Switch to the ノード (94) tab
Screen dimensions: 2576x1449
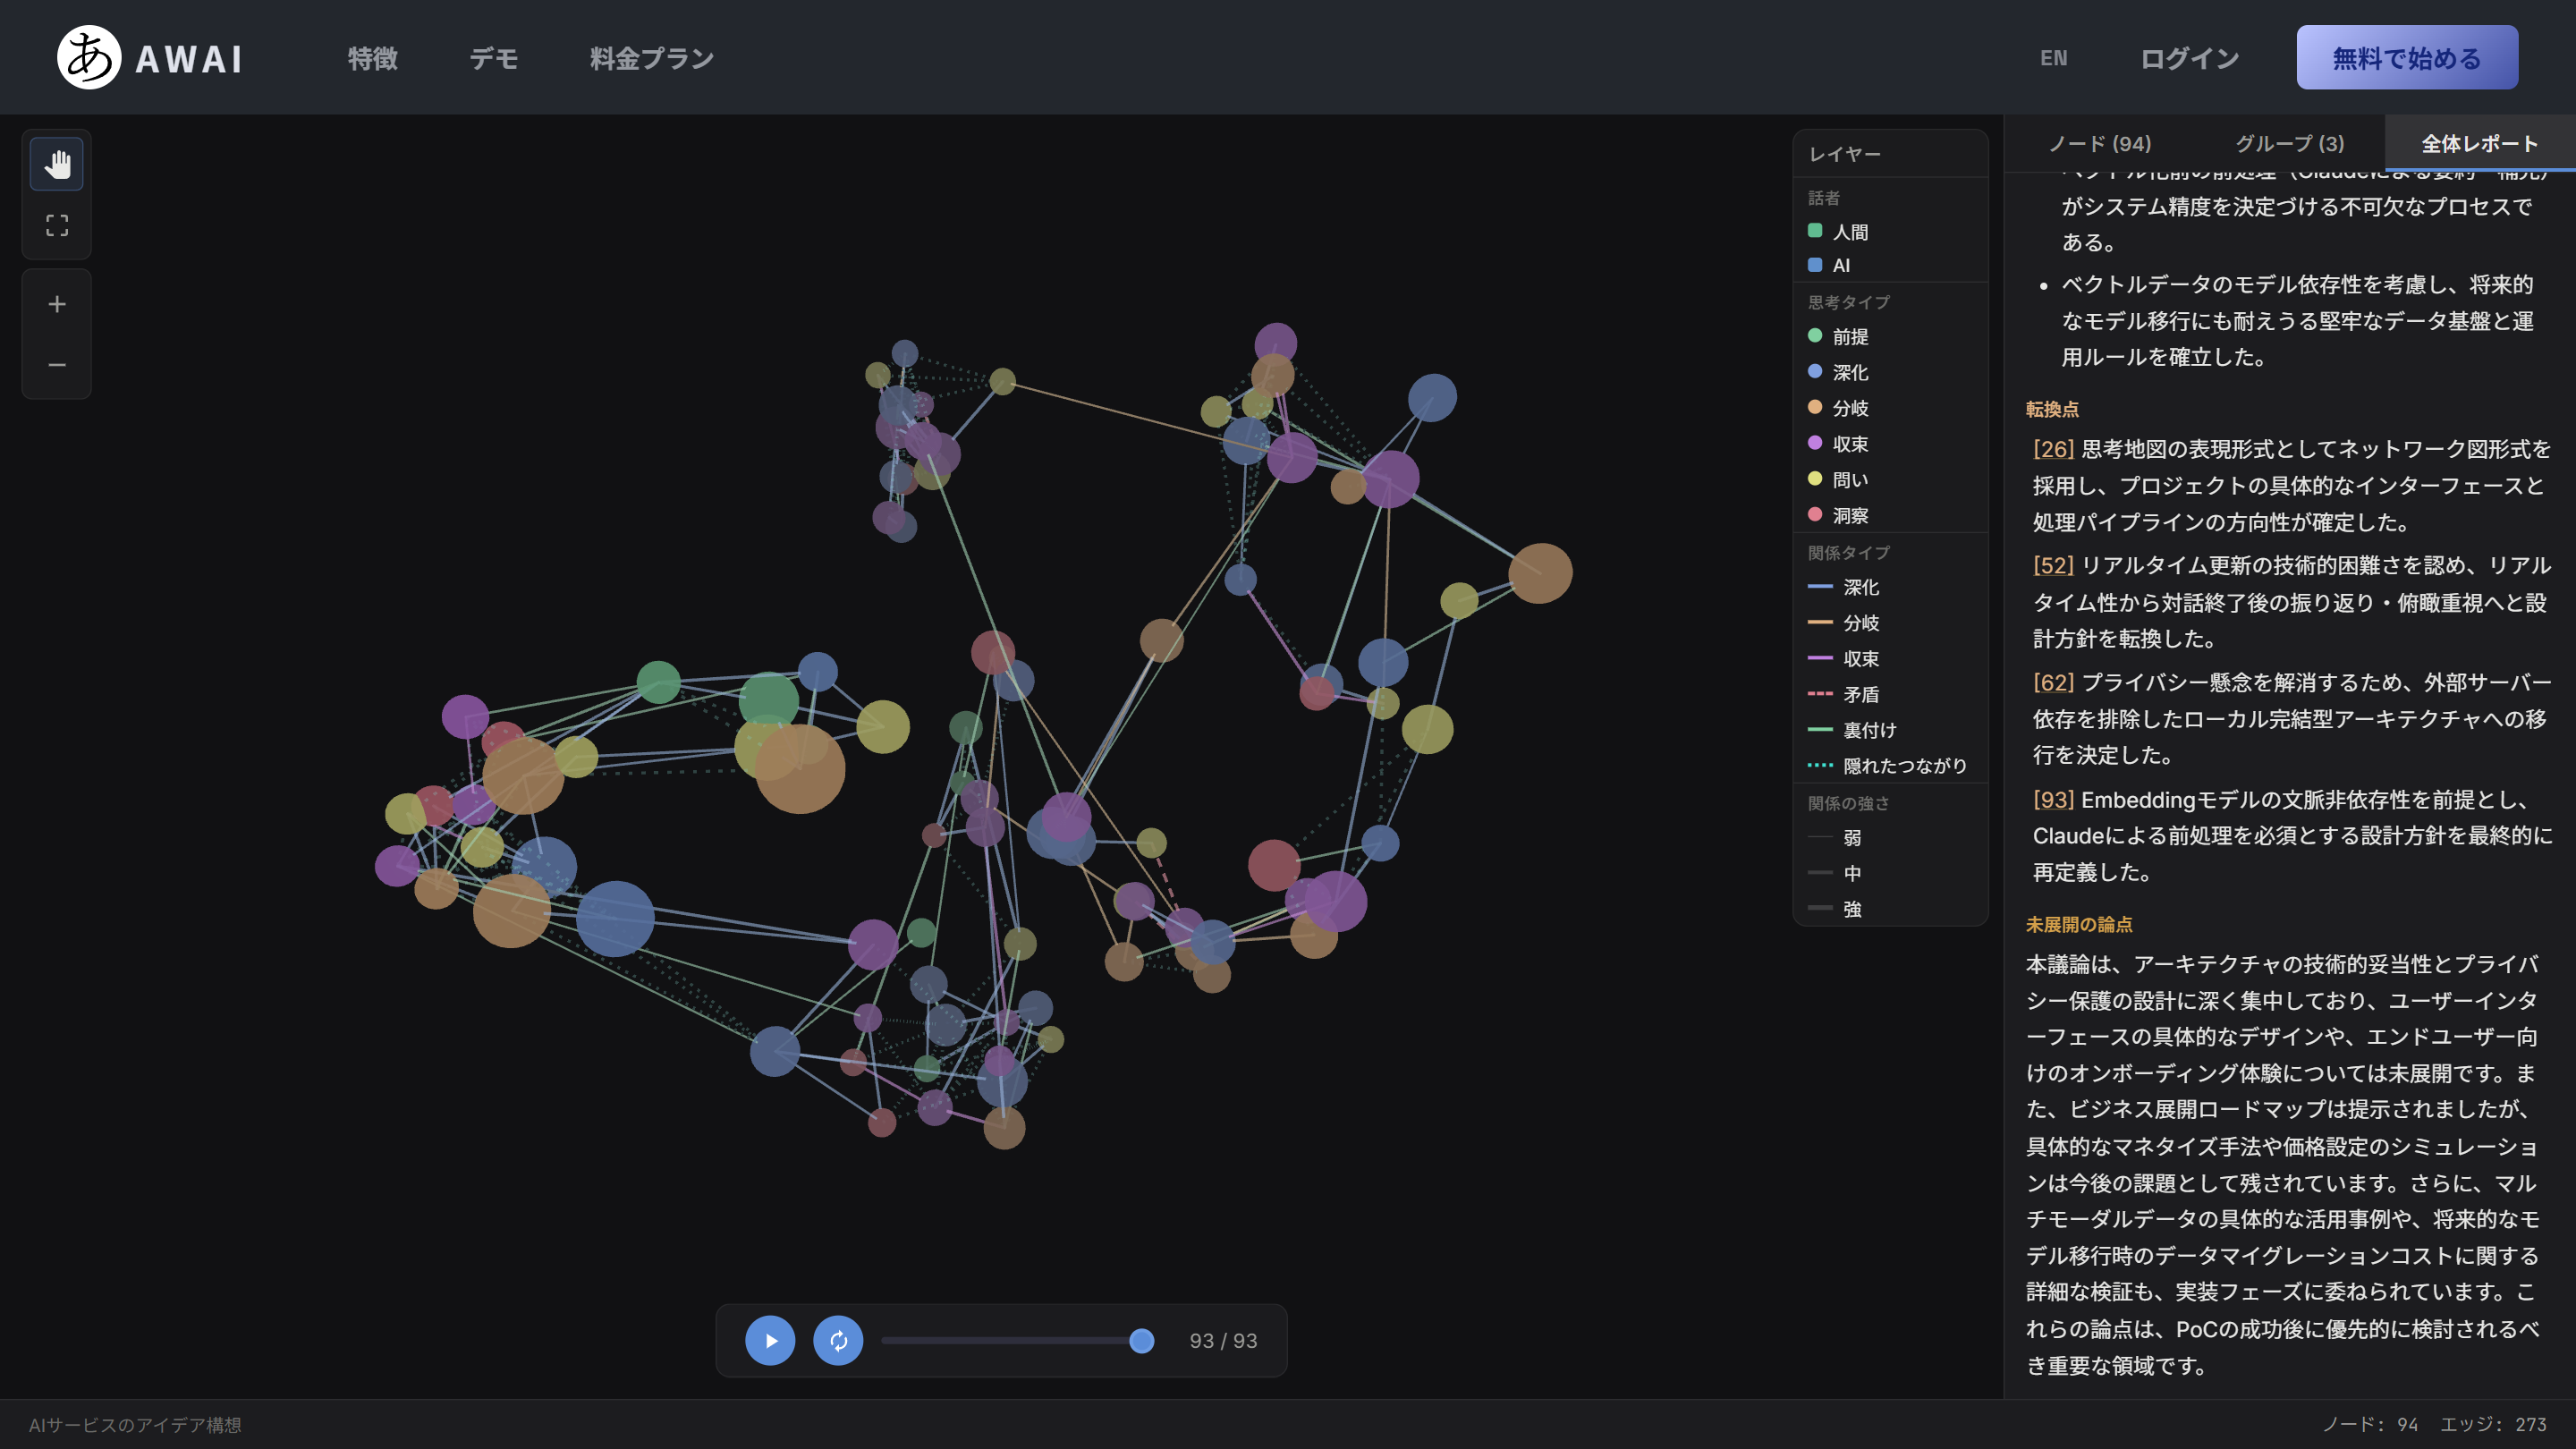[x=2099, y=143]
